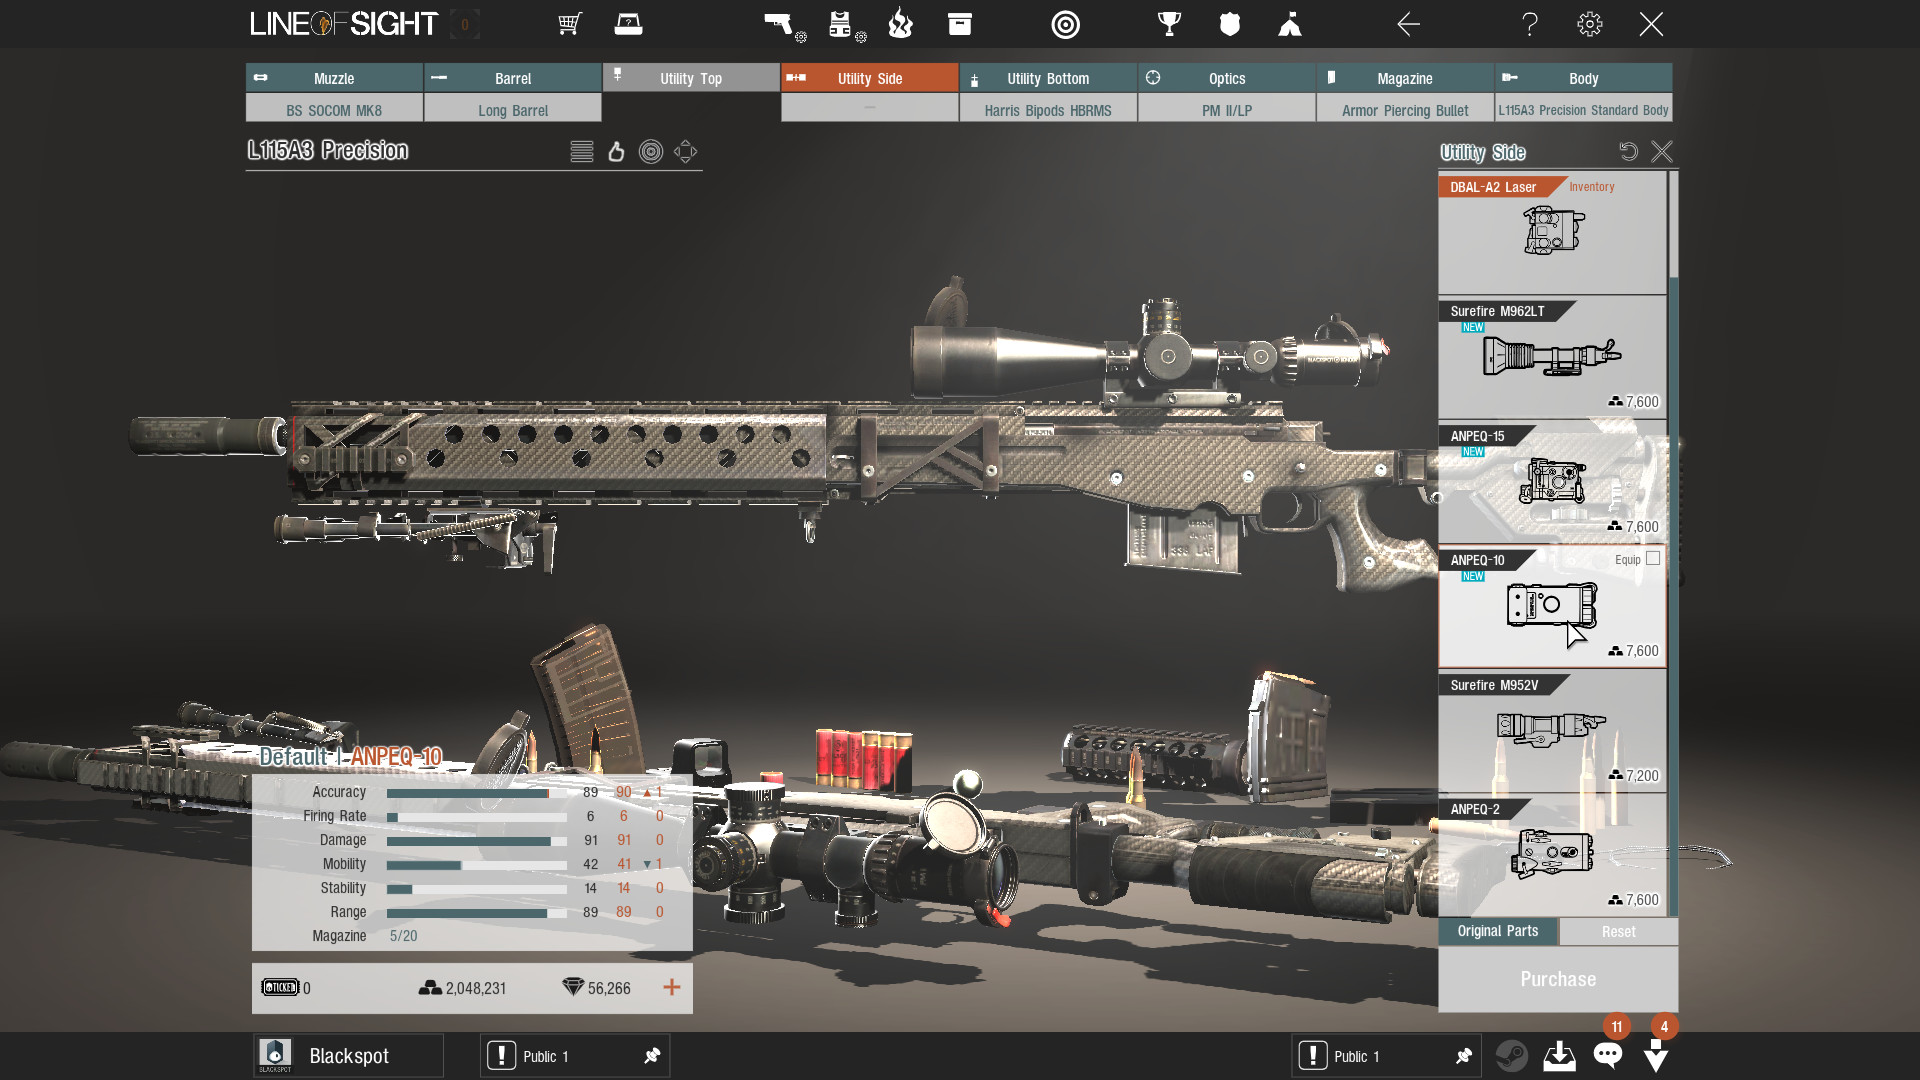This screenshot has width=1920, height=1080.
Task: Open the chat messages bubble icon
Action: (1608, 1056)
